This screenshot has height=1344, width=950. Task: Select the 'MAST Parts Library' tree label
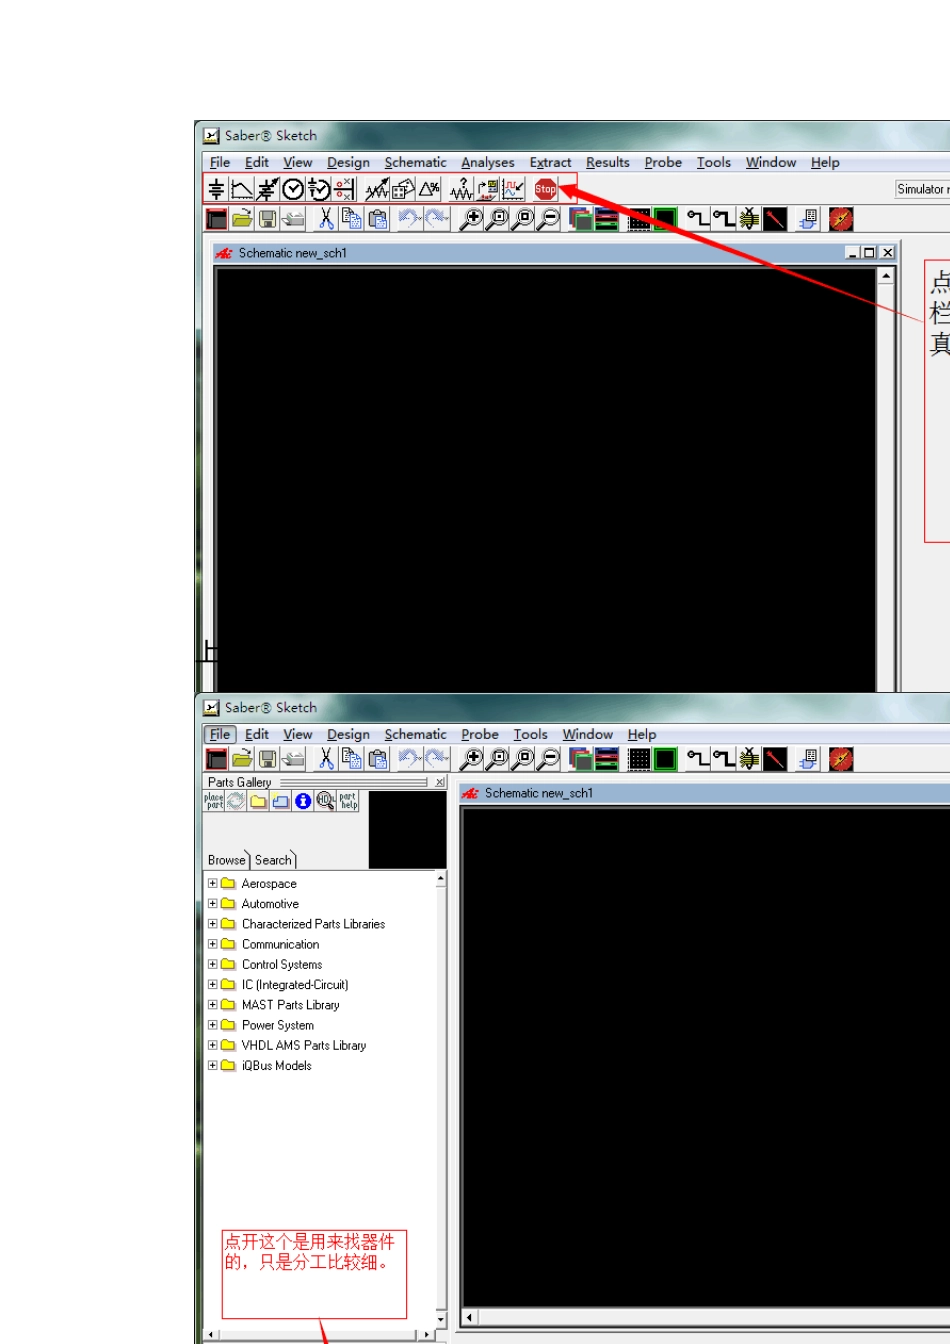290,1005
